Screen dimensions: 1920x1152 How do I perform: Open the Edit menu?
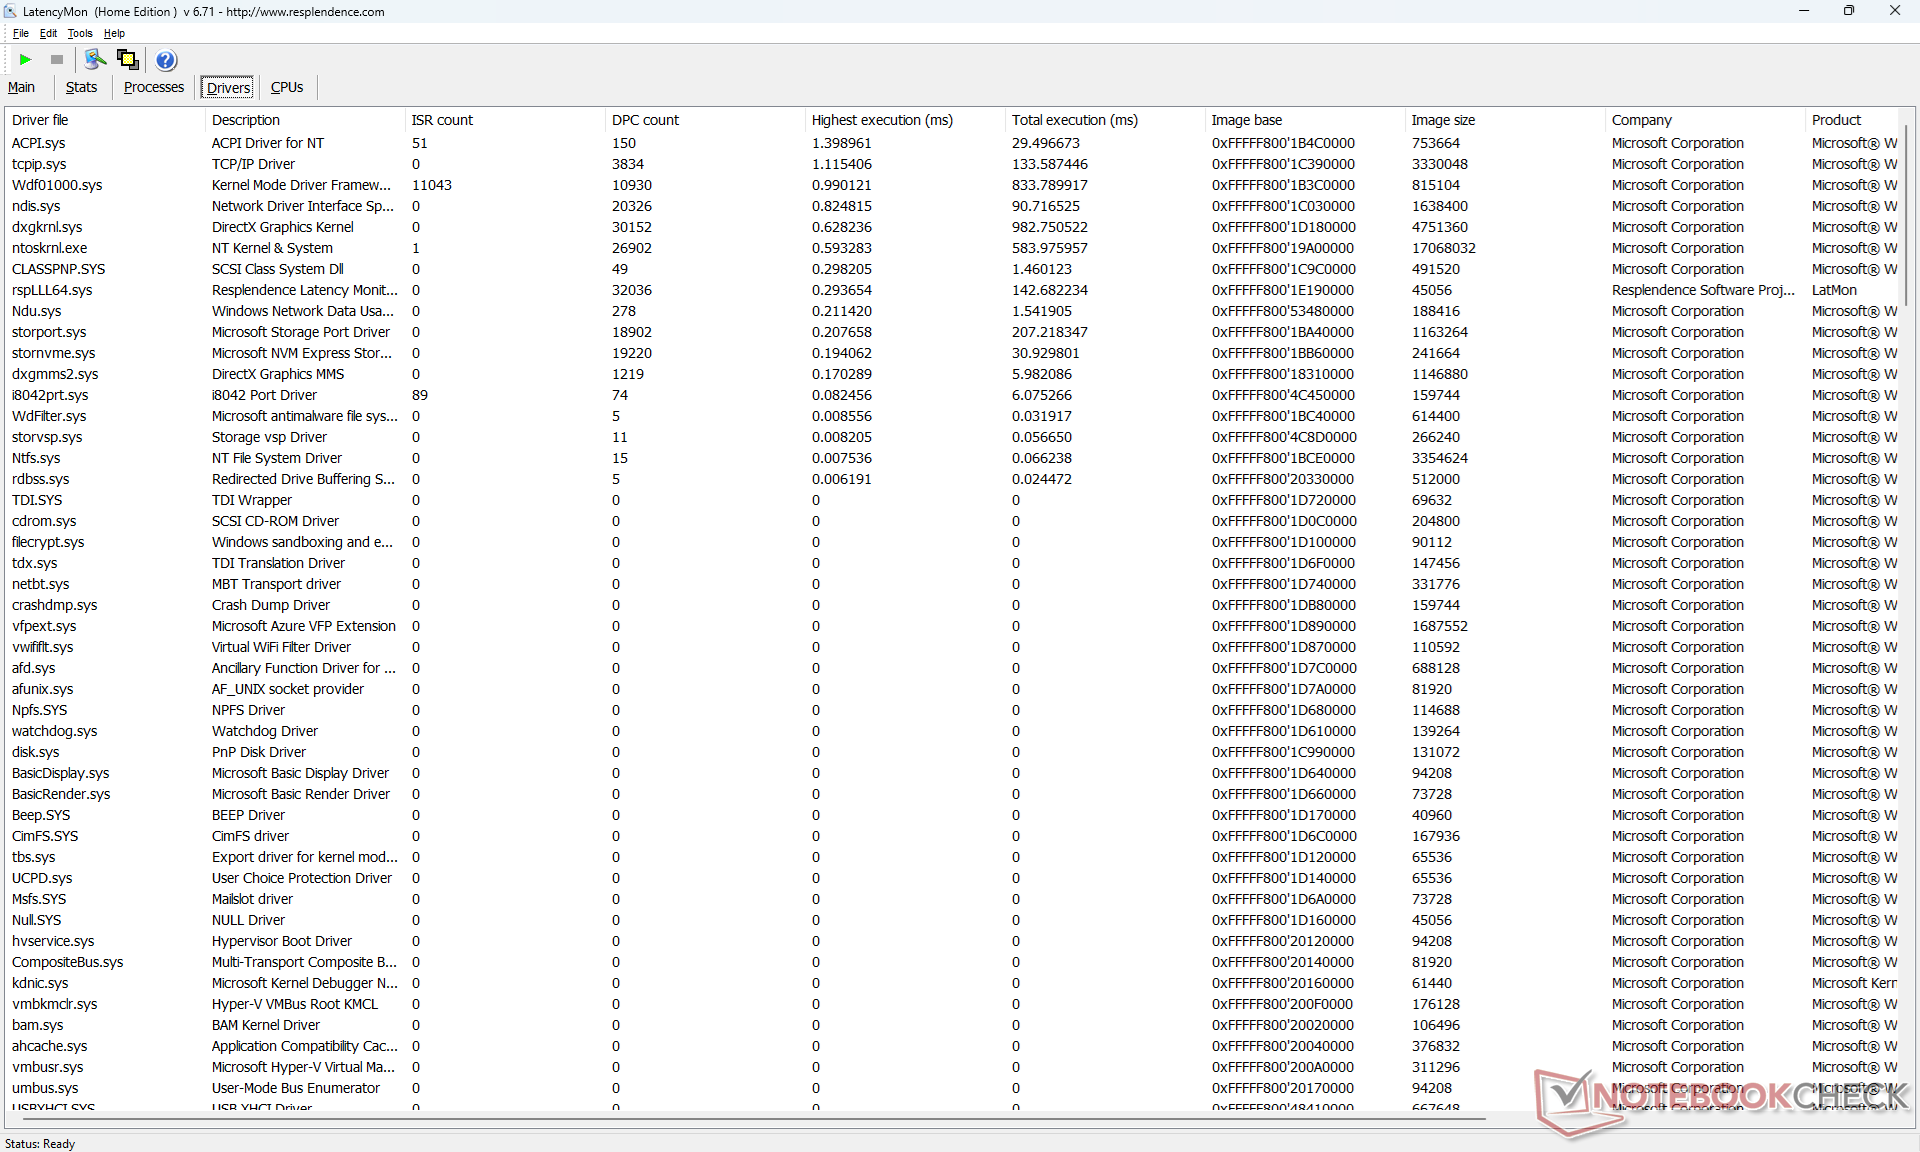pos(48,33)
